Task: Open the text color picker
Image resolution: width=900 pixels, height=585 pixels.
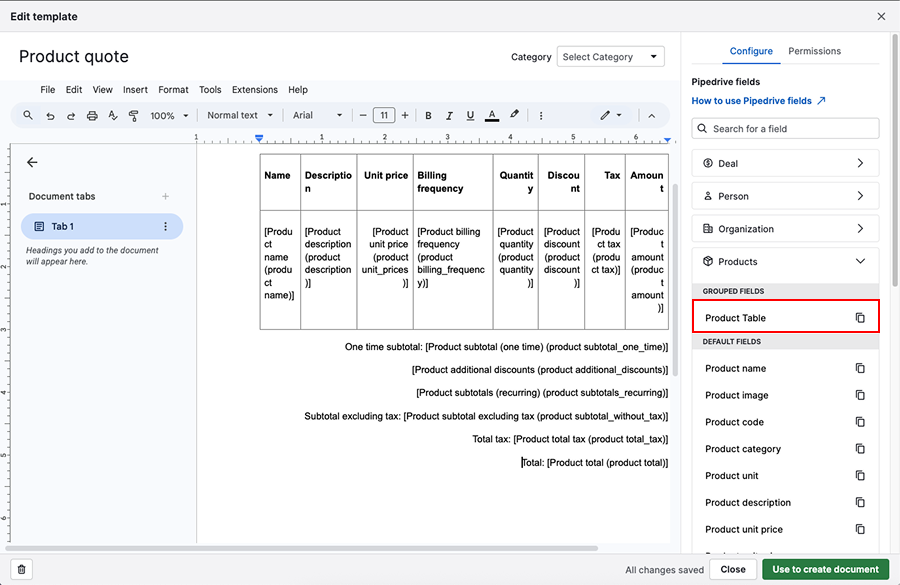Action: [x=491, y=116]
